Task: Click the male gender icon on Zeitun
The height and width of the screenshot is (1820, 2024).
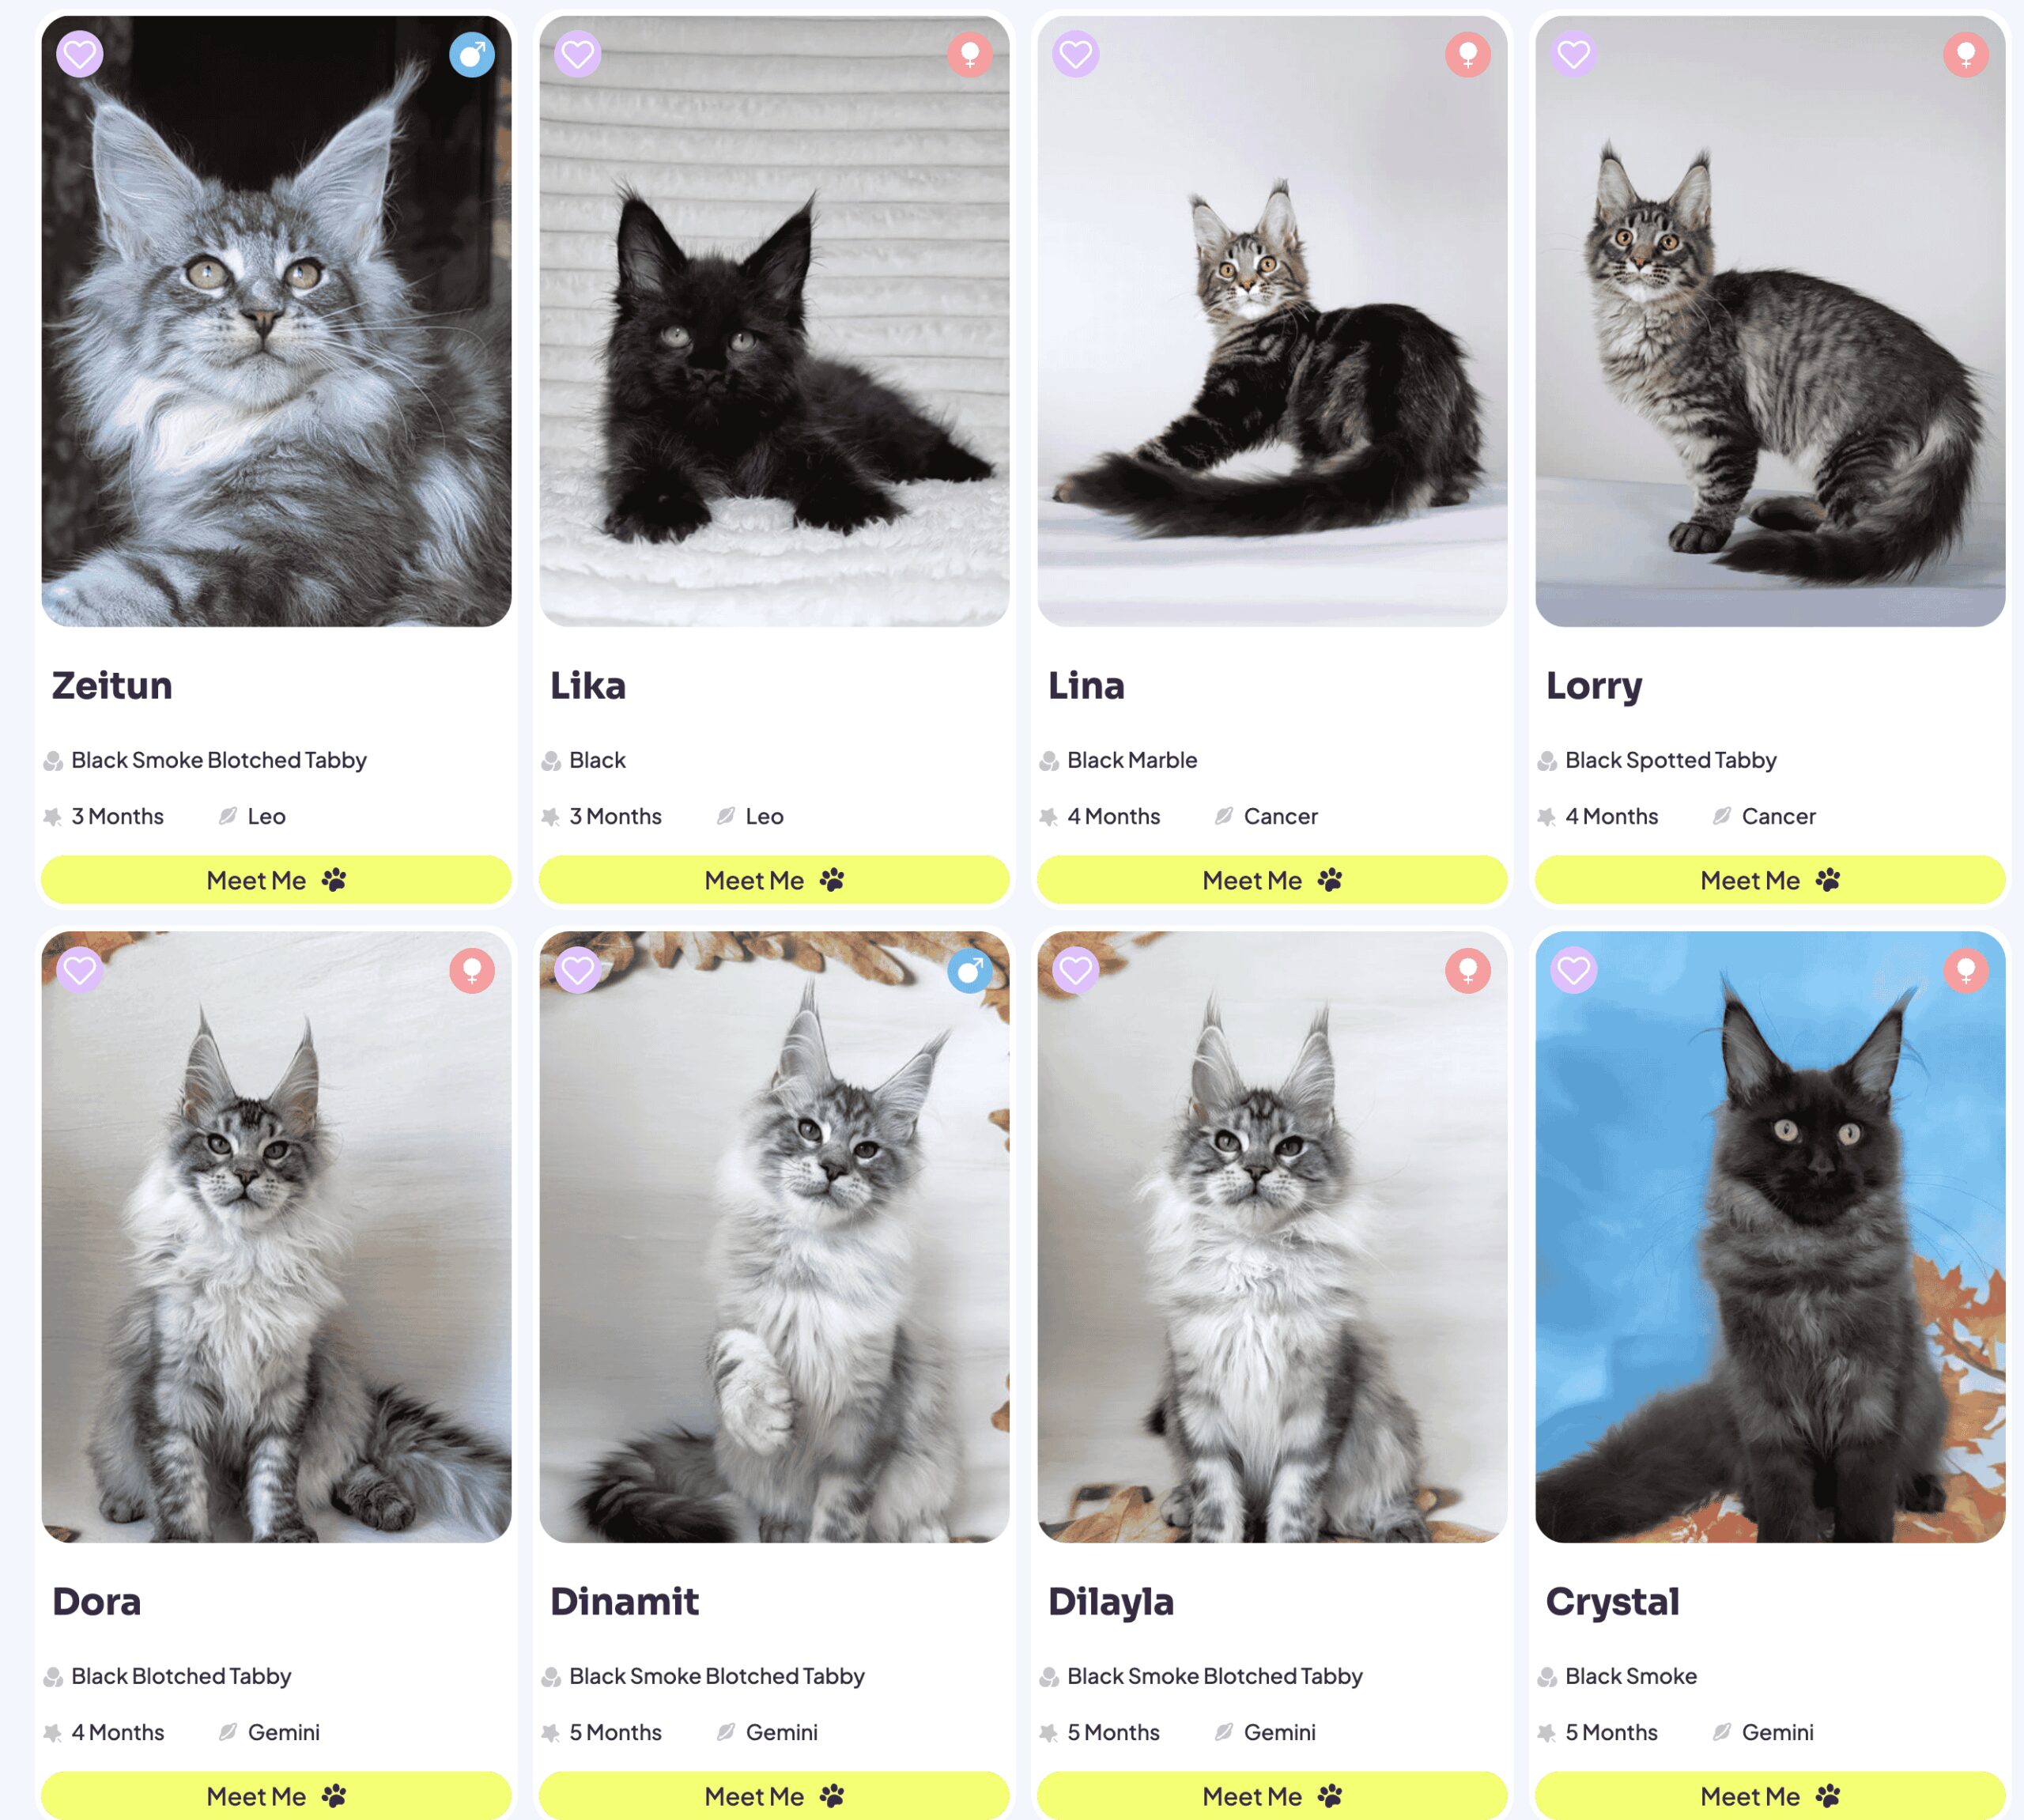Action: [x=472, y=54]
